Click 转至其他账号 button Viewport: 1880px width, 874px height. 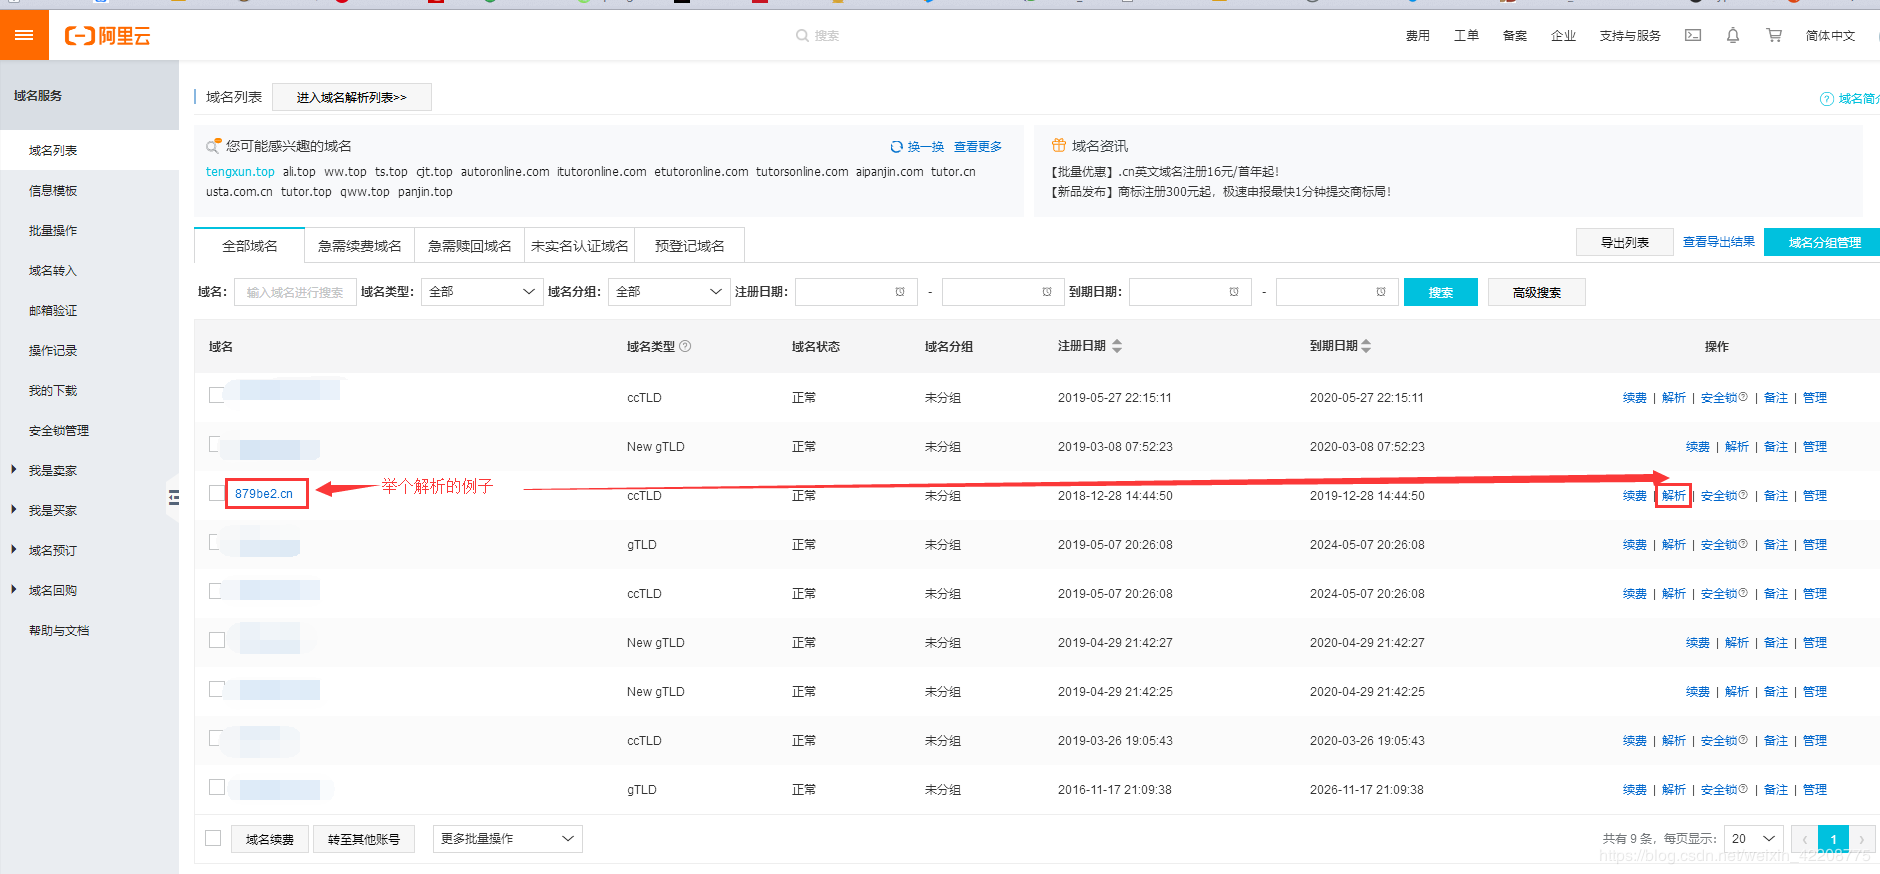[364, 839]
